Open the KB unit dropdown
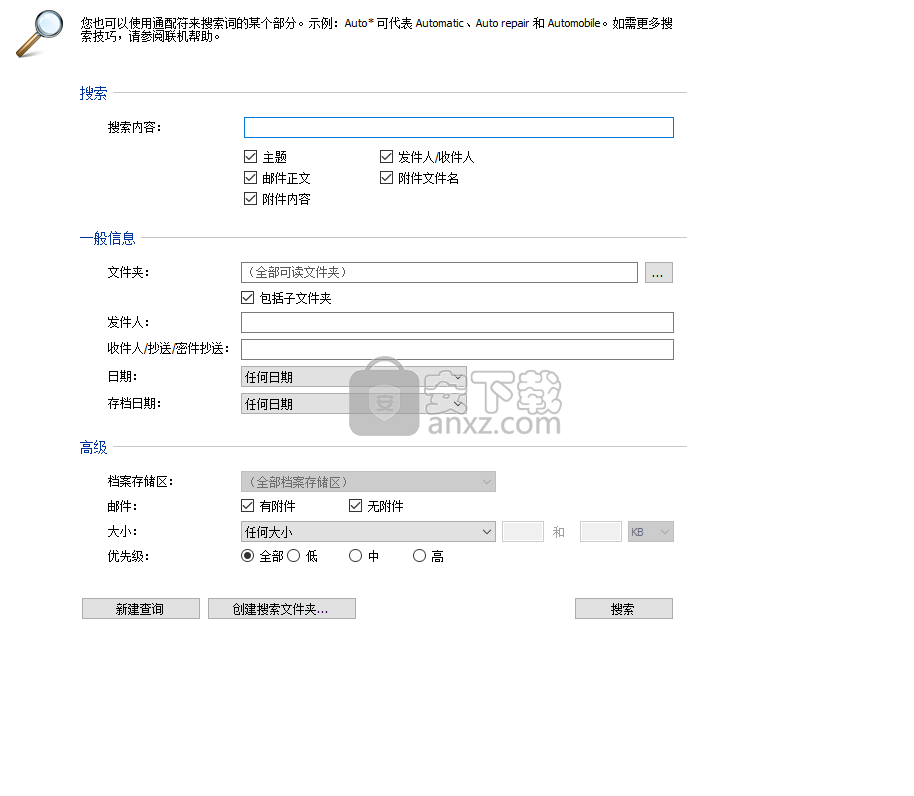This screenshot has height=796, width=914. pyautogui.click(x=651, y=531)
